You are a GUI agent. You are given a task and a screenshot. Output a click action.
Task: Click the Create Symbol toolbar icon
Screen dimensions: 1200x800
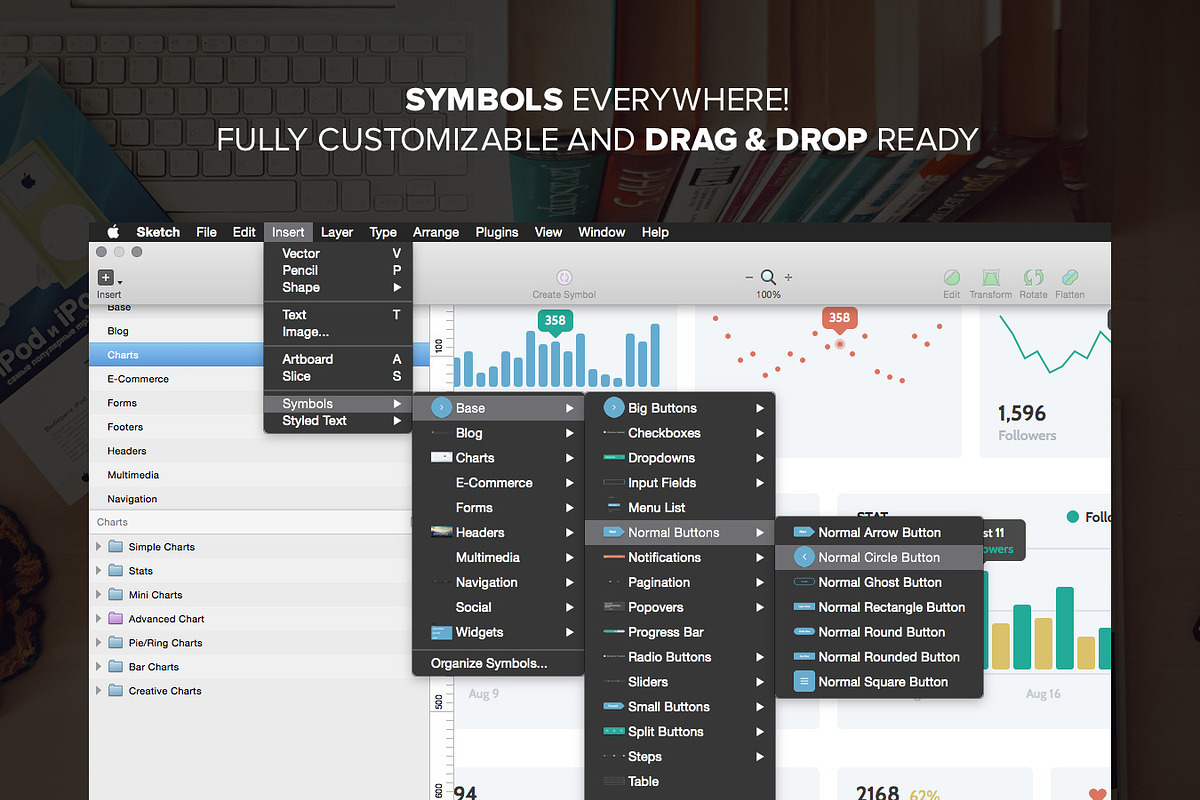tap(564, 277)
